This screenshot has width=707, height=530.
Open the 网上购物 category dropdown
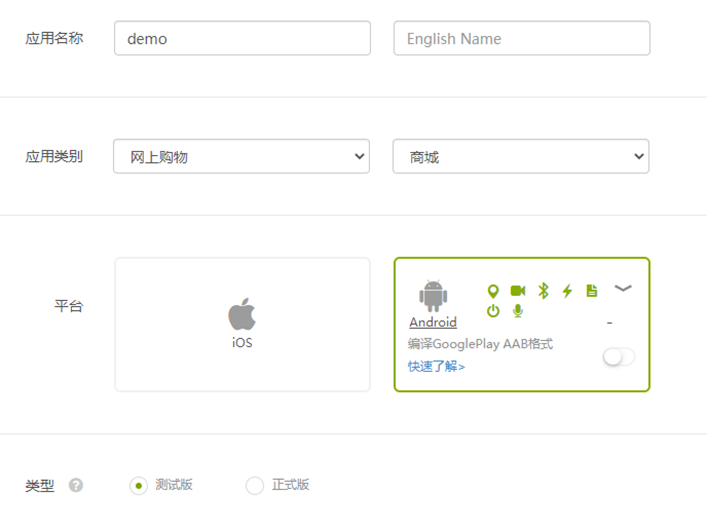pos(242,157)
